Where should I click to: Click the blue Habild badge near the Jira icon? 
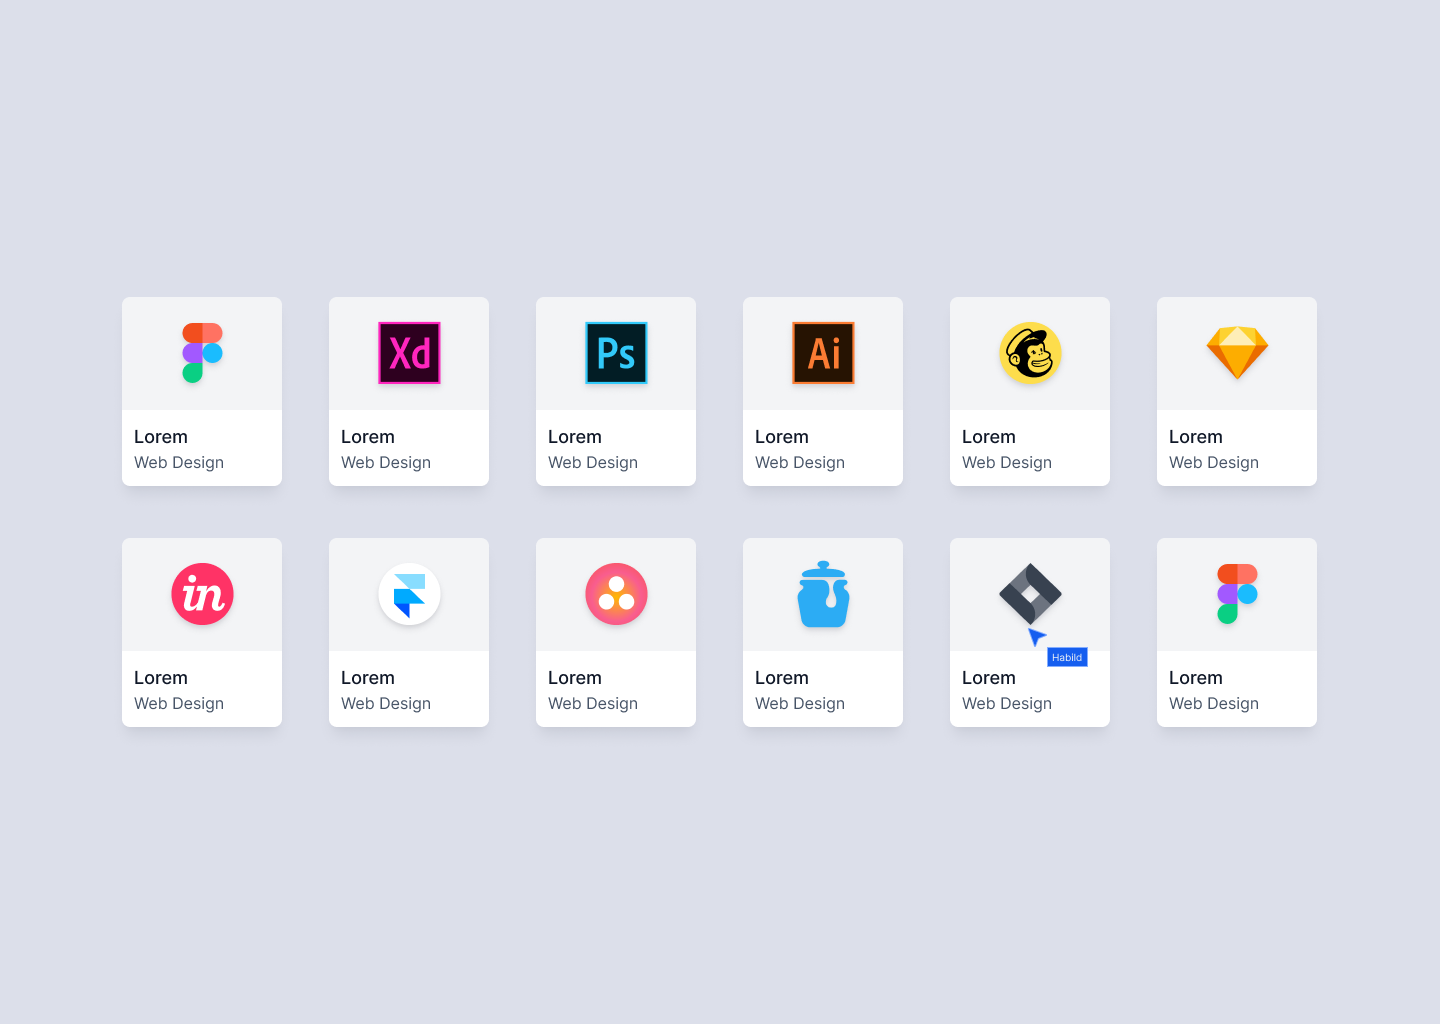pos(1067,657)
